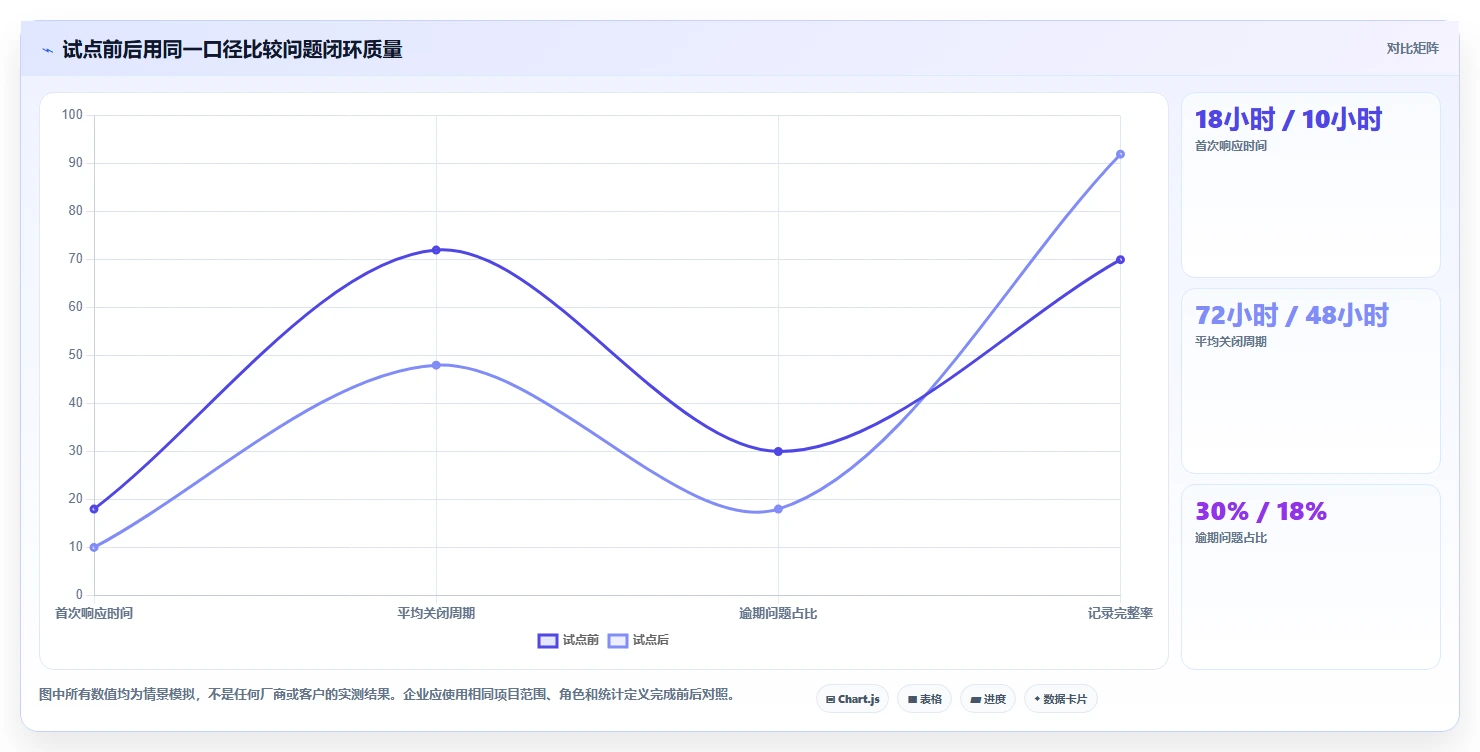This screenshot has height=752, width=1480.
Task: Click the 30% / 18% card value
Action: 1261,512
